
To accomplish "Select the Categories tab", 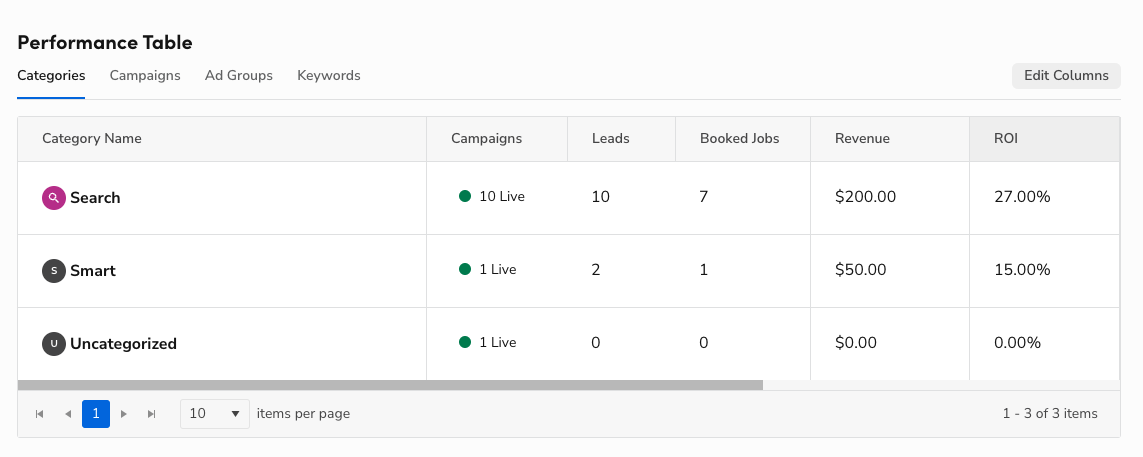I will [51, 76].
